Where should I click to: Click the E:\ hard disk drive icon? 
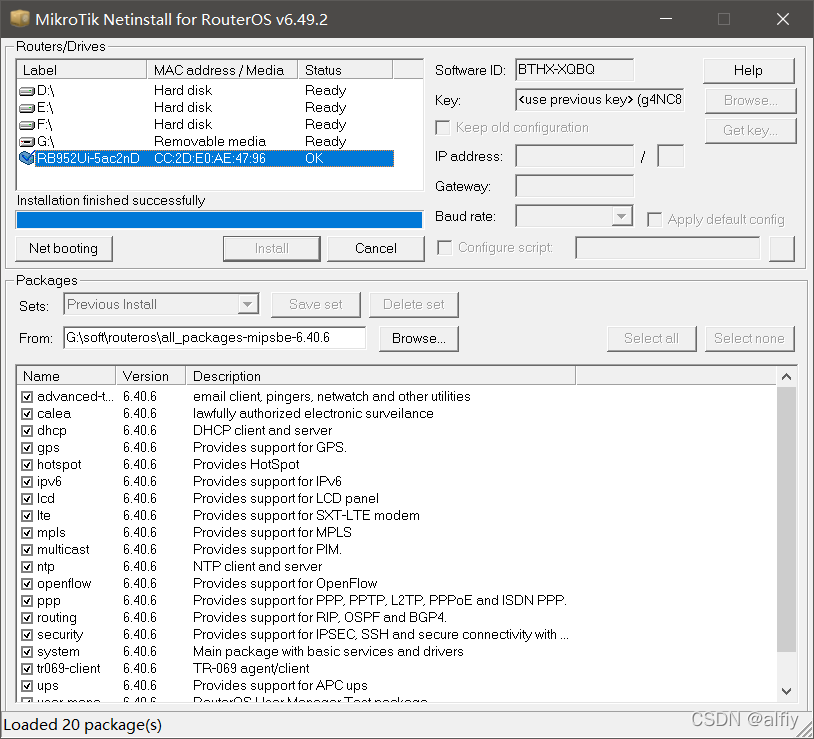[26, 108]
